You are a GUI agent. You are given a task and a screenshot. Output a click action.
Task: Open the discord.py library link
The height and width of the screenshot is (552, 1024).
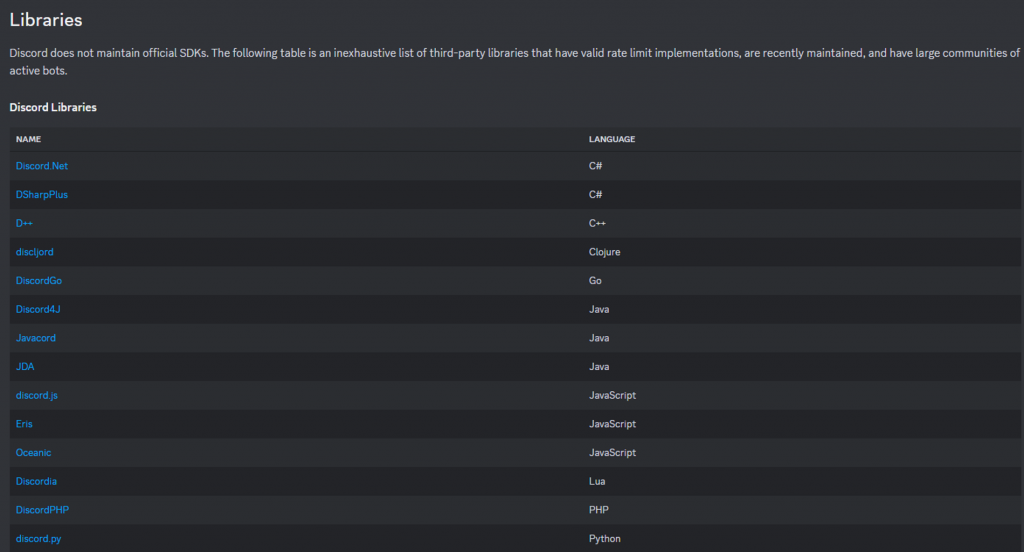point(39,539)
